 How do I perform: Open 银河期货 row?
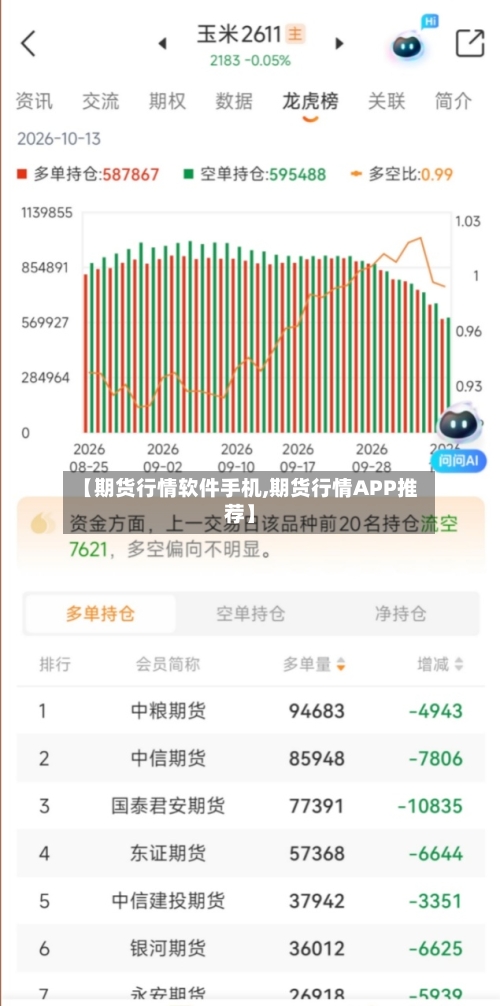click(x=250, y=948)
